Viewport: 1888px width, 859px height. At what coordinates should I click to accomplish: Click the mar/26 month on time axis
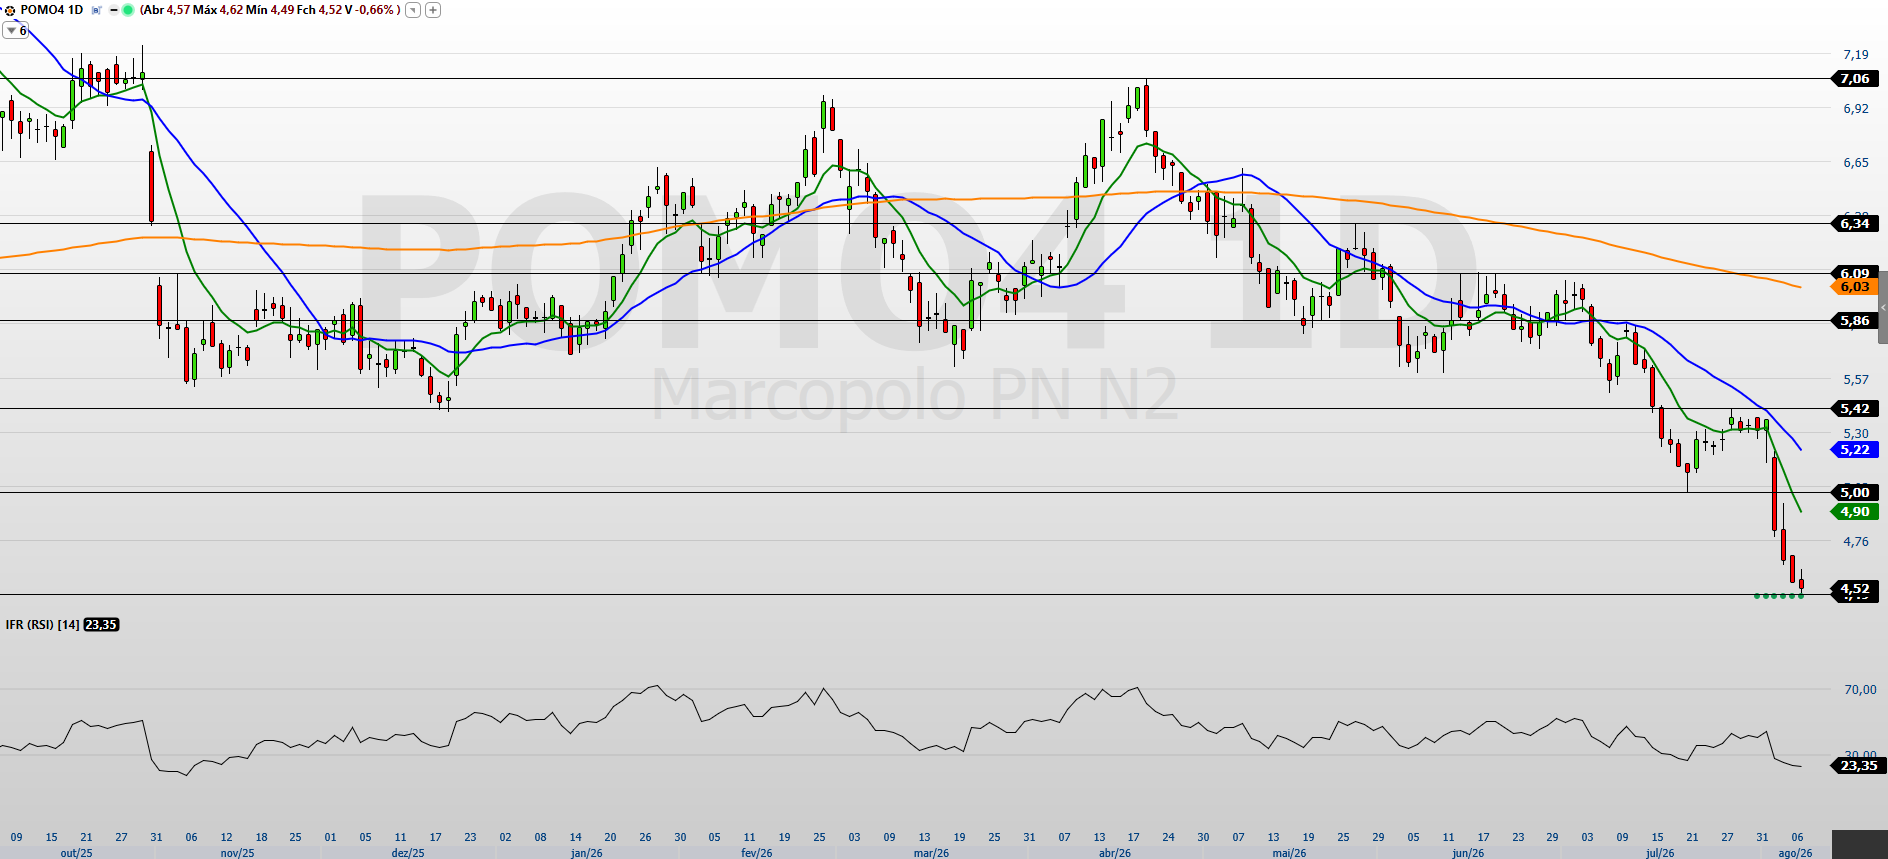point(931,853)
